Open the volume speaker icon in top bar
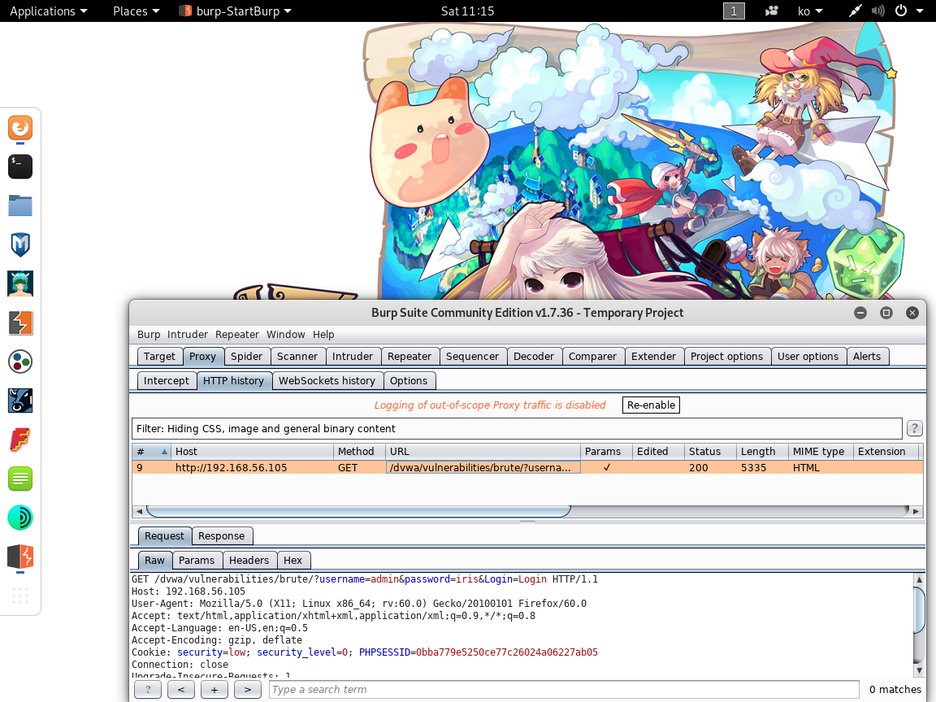This screenshot has height=702, width=936. click(878, 11)
